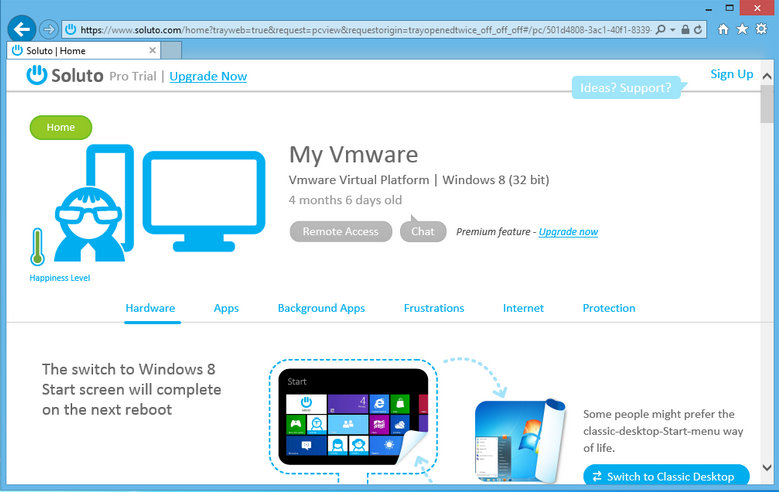This screenshot has height=492, width=779.
Task: Open address bar dropdown arrow
Action: 673,30
